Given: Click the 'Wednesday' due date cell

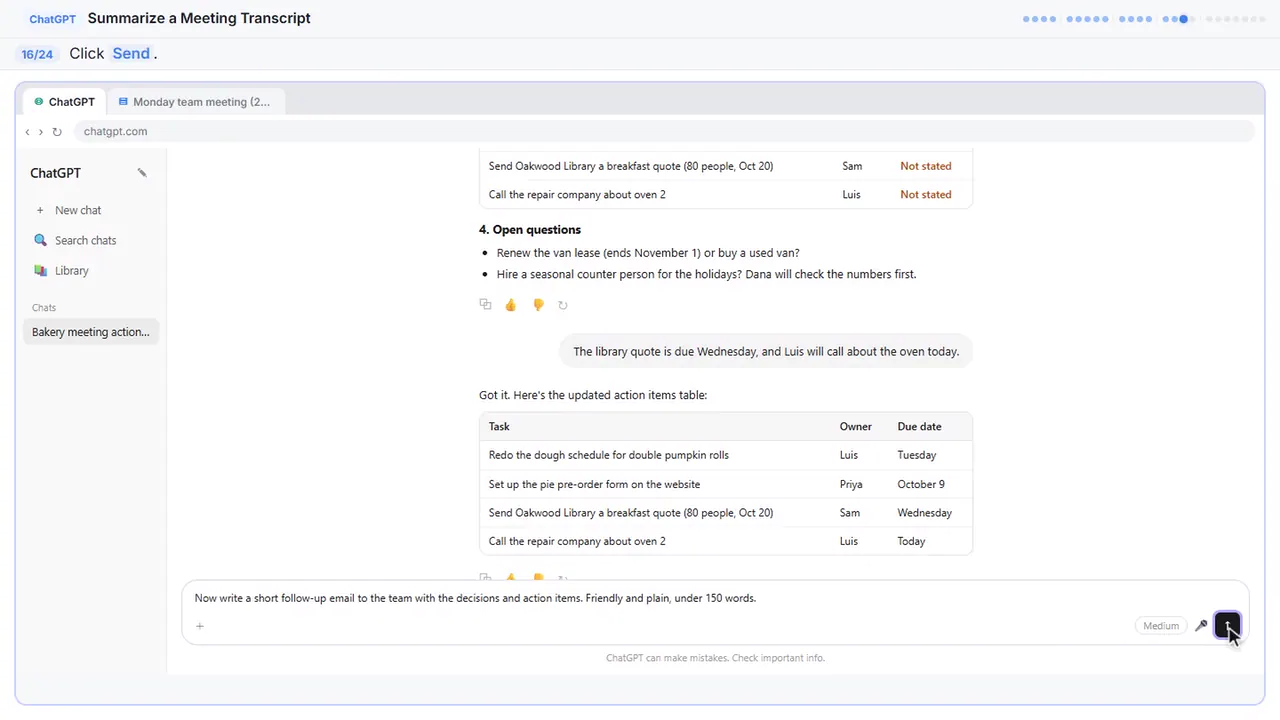Looking at the screenshot, I should [x=925, y=513].
